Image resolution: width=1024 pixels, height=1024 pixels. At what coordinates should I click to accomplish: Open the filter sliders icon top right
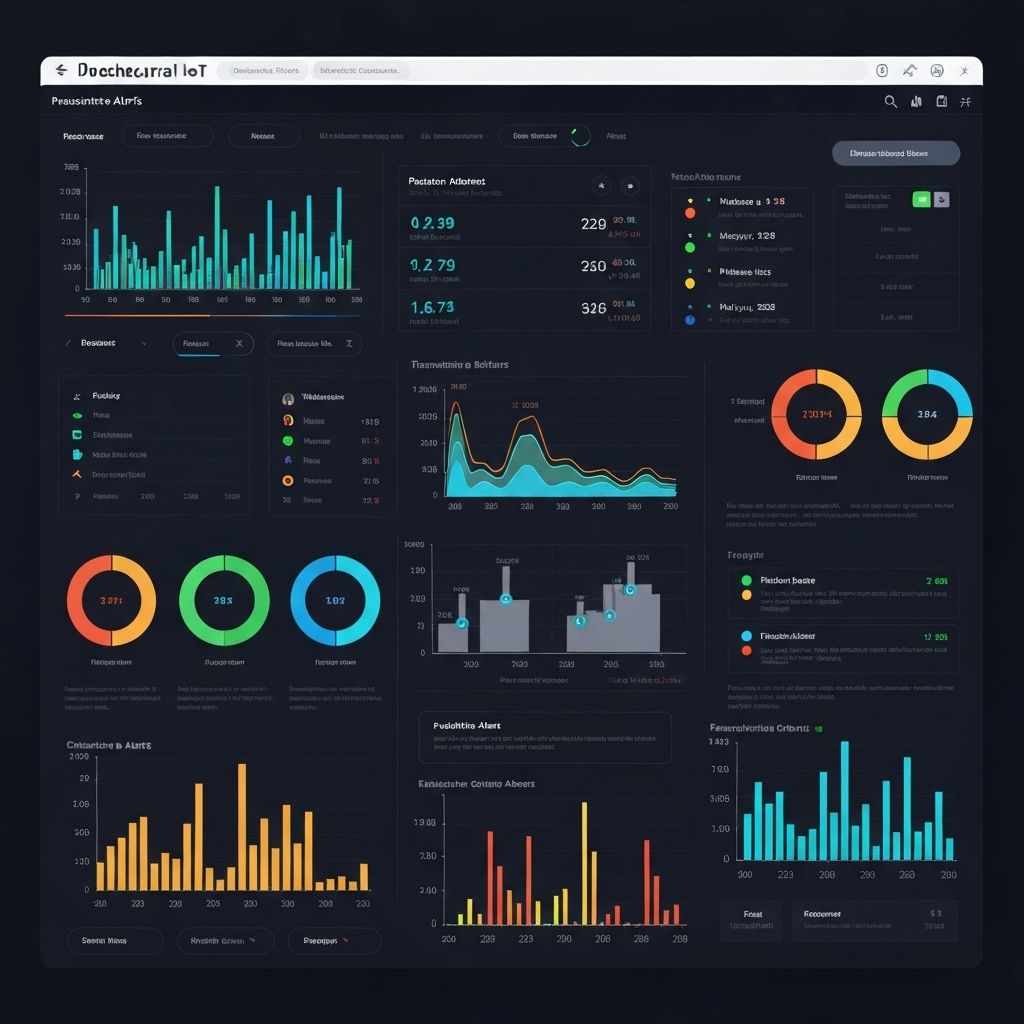966,101
